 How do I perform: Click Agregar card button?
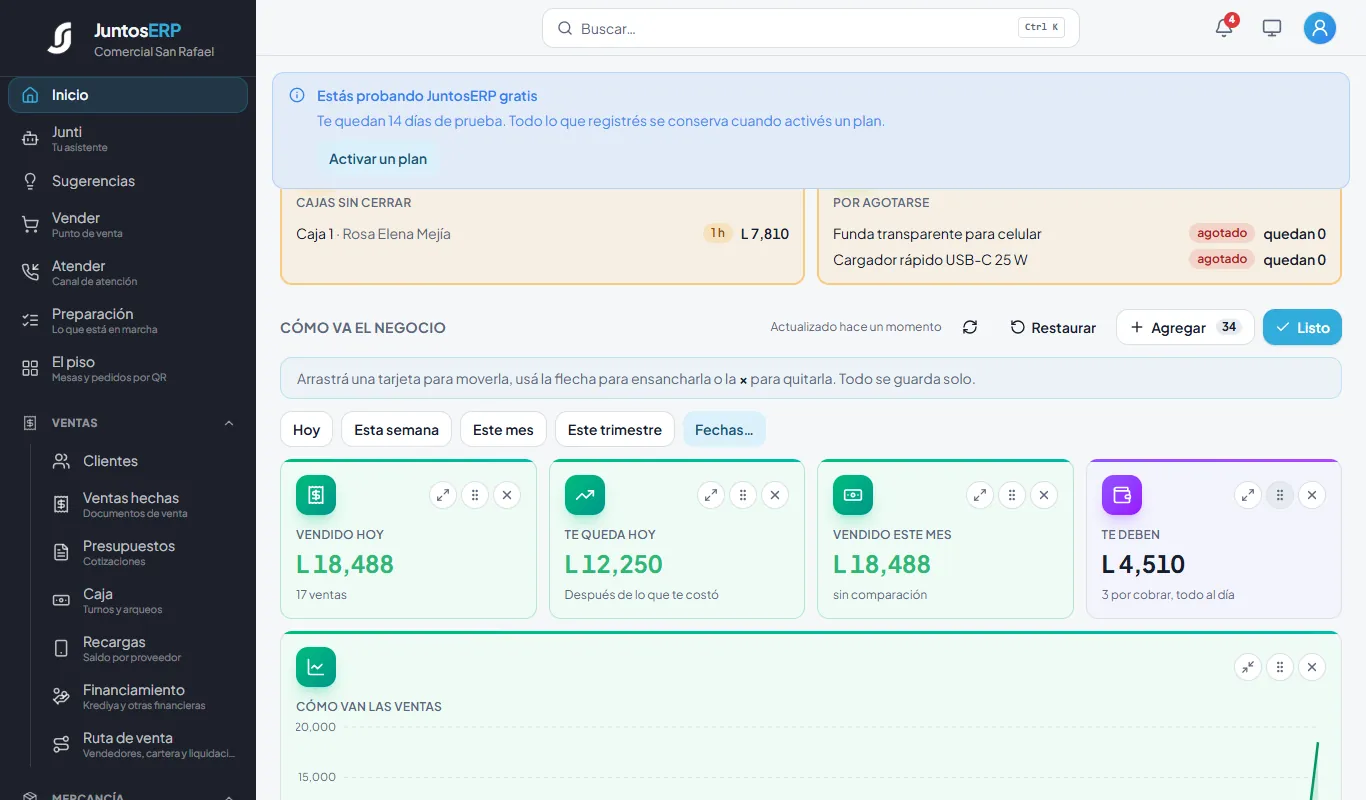coord(1185,327)
